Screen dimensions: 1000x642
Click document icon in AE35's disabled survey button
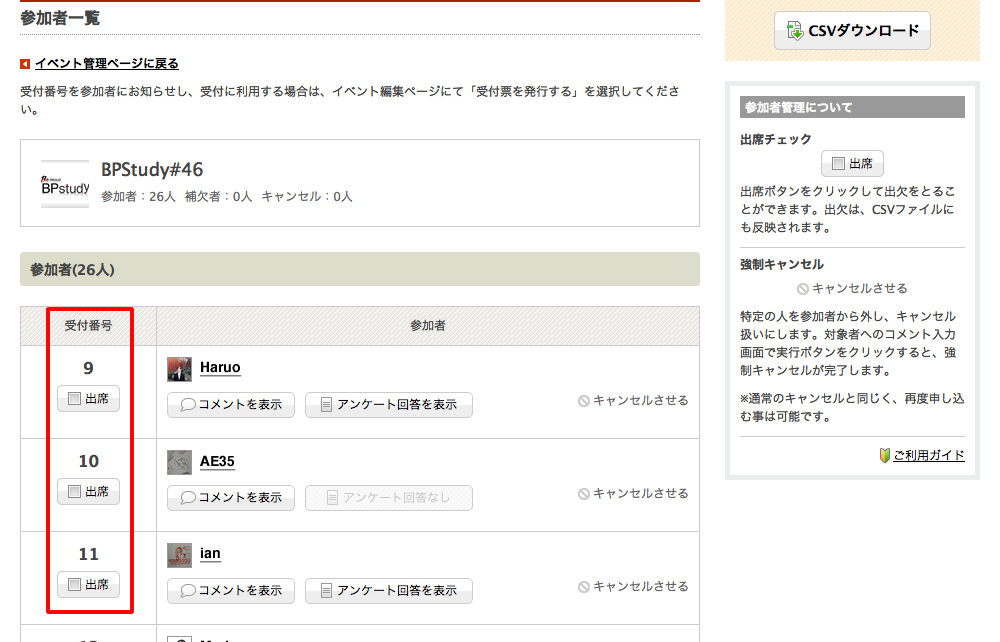332,498
